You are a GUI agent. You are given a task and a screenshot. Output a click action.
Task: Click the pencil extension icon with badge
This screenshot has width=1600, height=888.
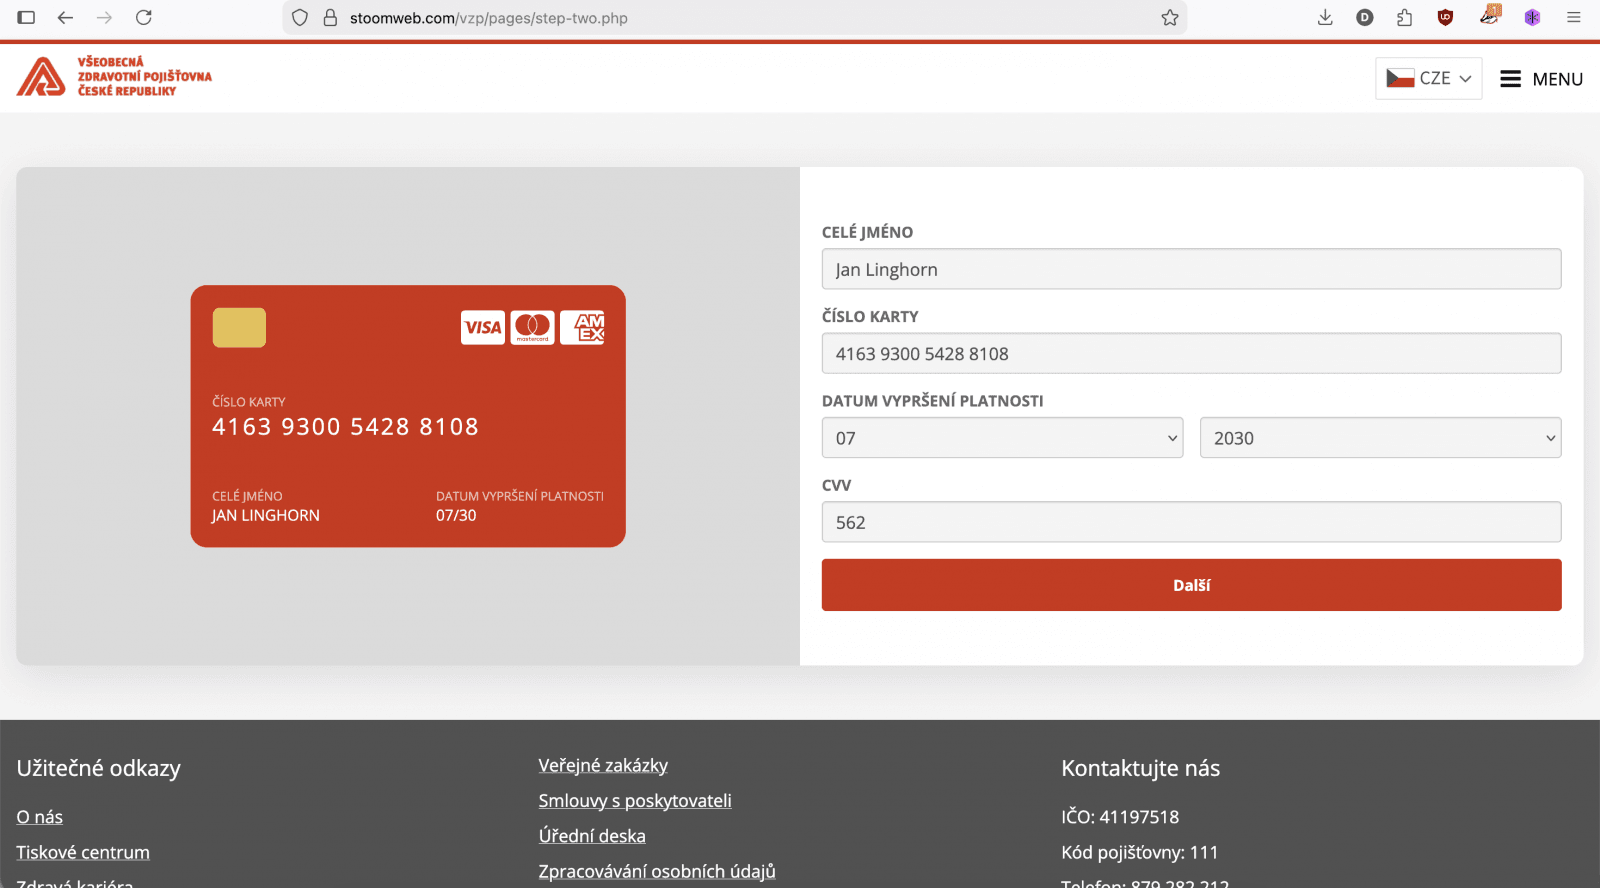[1490, 14]
